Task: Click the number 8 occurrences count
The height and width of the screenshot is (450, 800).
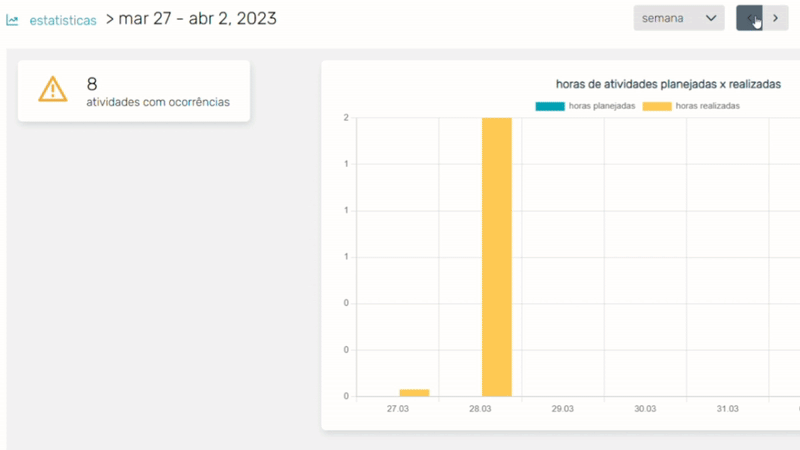Action: click(92, 84)
